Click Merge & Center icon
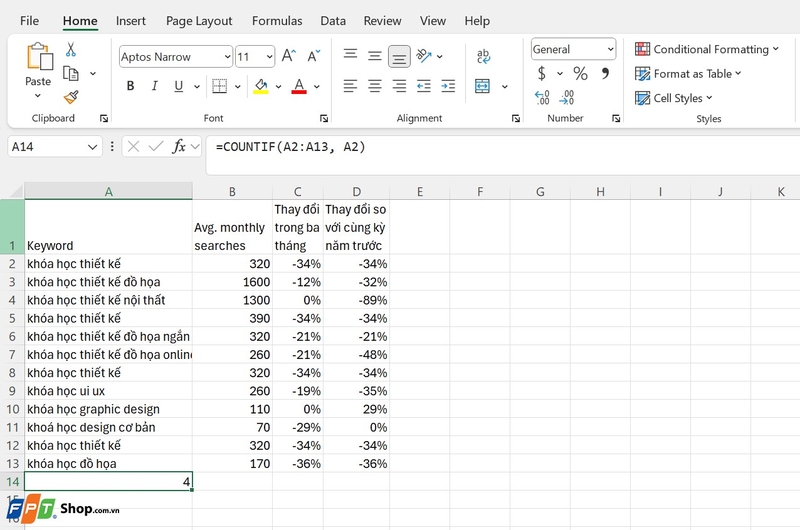Viewport: 800px width, 530px height. (482, 86)
